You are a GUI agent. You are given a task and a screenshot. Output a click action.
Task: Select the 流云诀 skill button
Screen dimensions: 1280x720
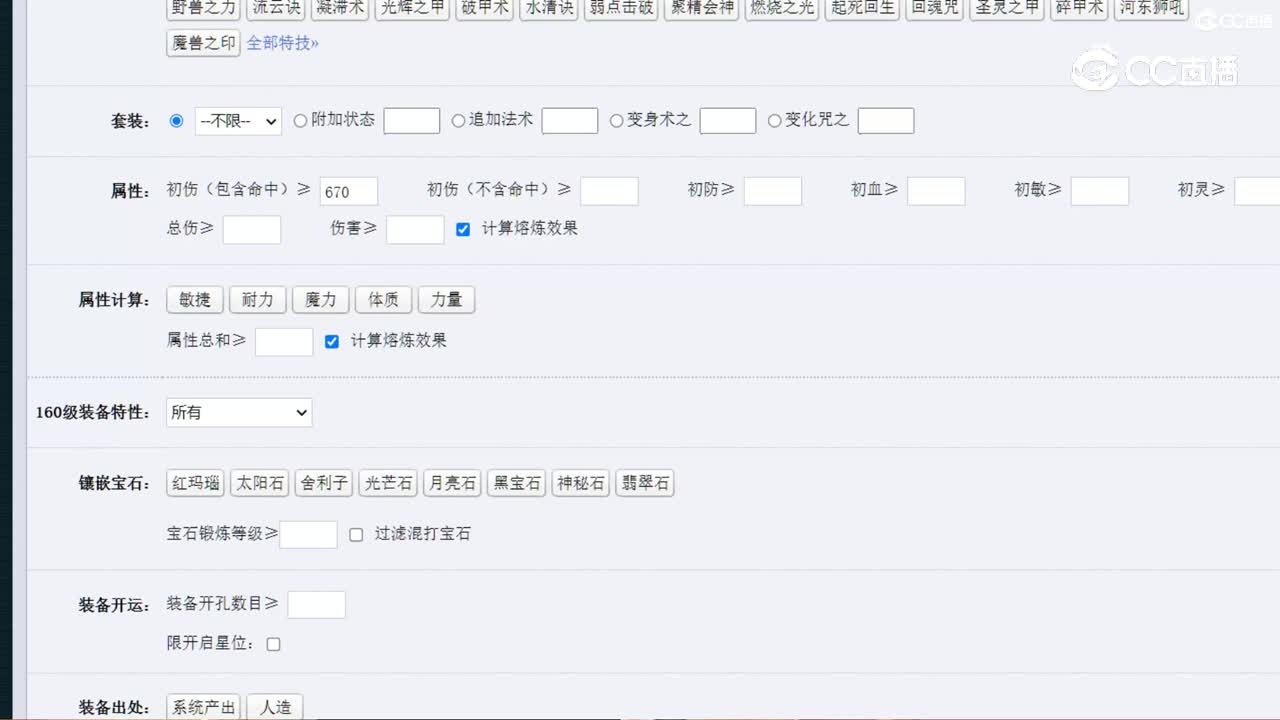[x=274, y=9]
